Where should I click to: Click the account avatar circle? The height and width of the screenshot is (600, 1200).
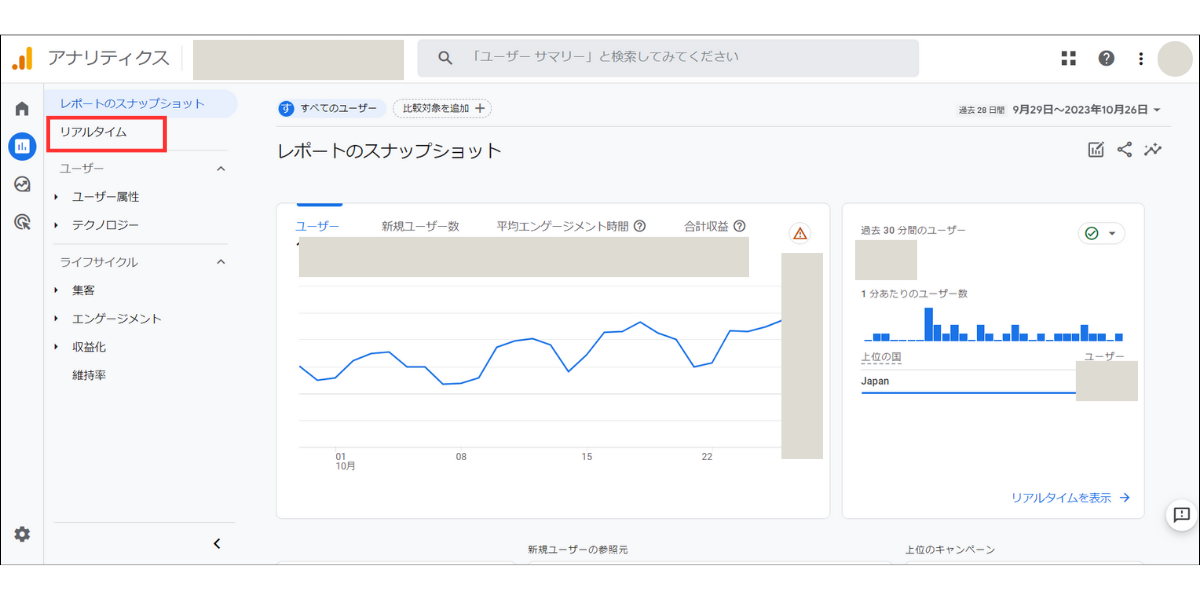[x=1175, y=58]
